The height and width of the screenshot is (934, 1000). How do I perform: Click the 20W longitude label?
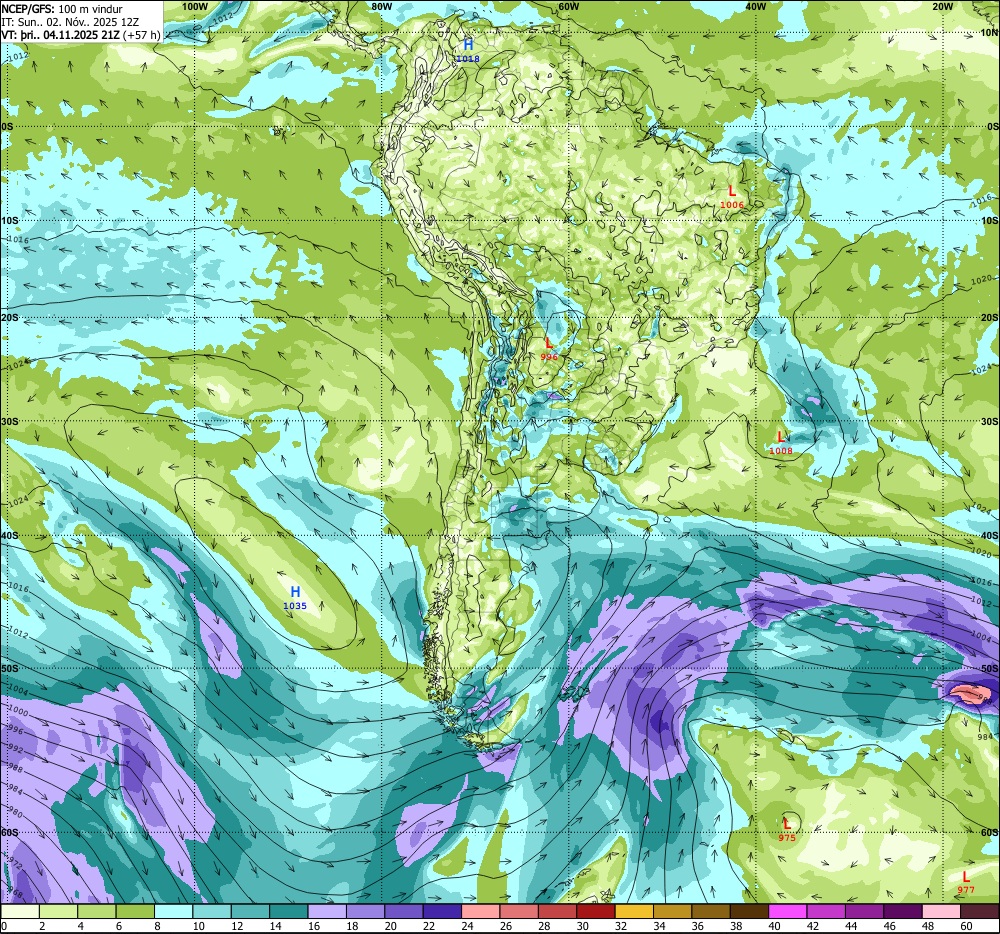942,6
